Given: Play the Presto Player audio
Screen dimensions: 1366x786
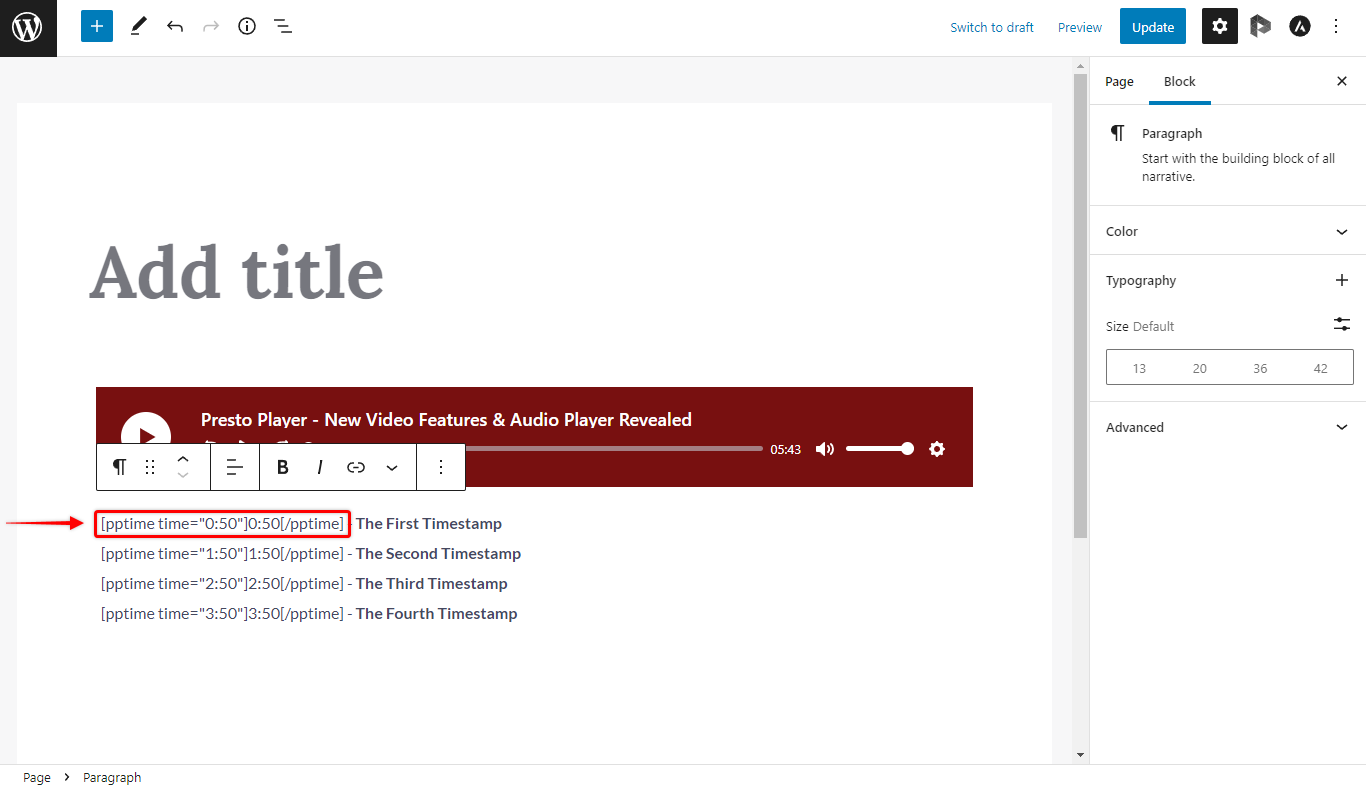Looking at the screenshot, I should click(146, 437).
